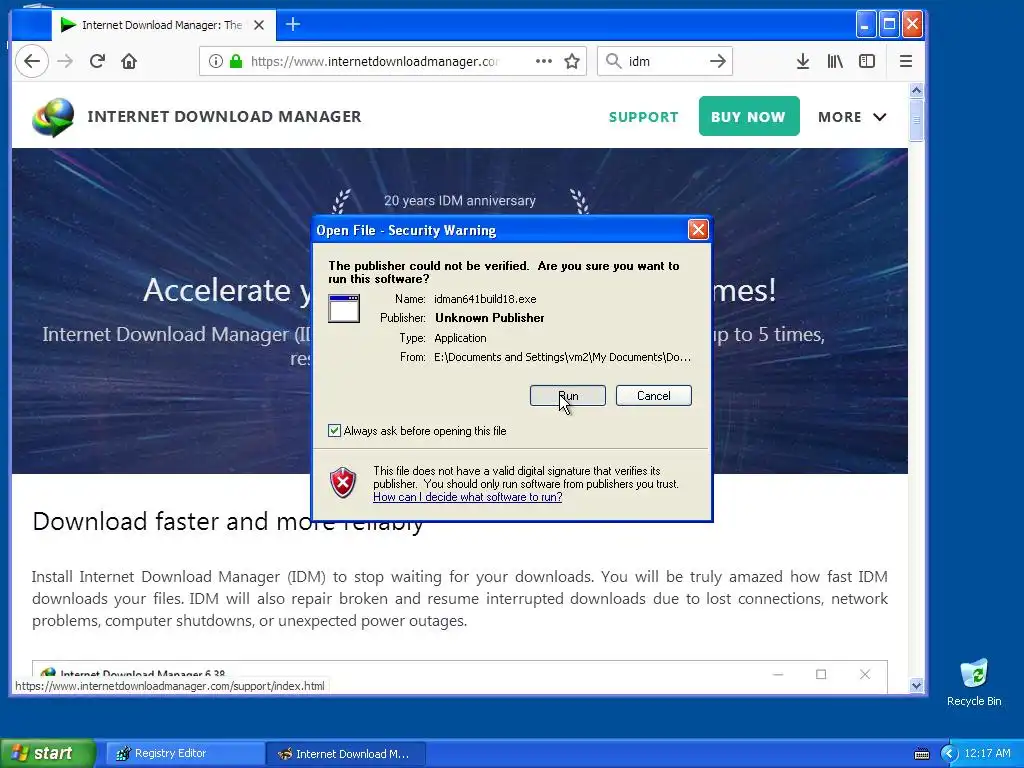Go back with the Firefox back arrow
The image size is (1024, 768).
point(31,61)
